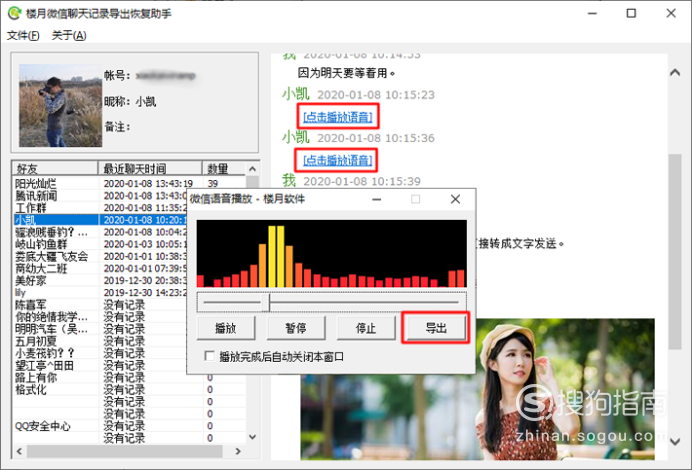Image resolution: width=692 pixels, height=470 pixels.
Task: Select 崂山钓鱼群 in friend list
Action: coord(41,244)
